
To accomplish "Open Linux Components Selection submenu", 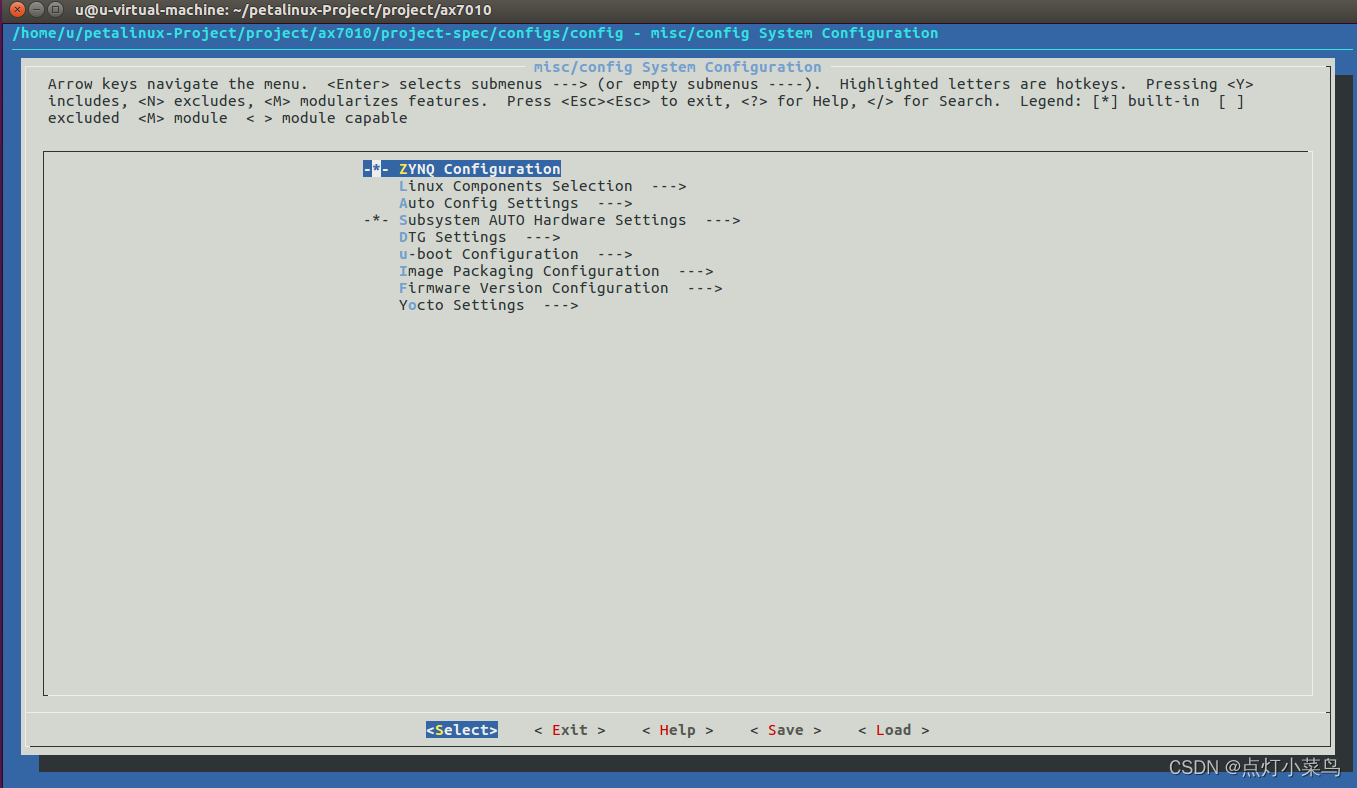I will pos(542,186).
